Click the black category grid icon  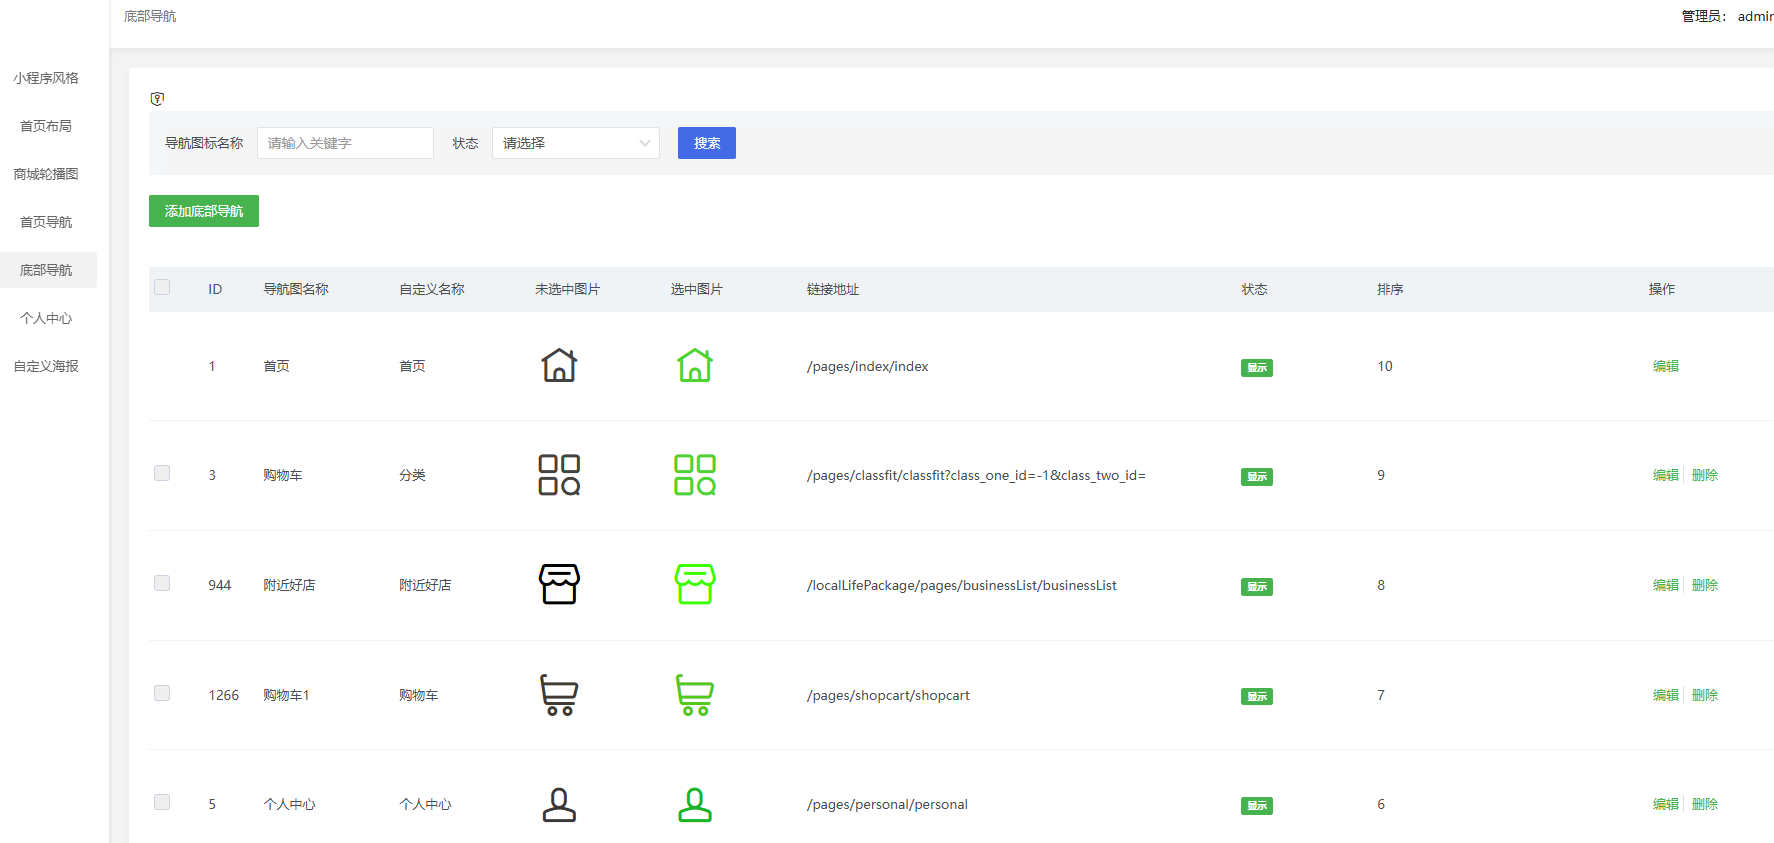tap(559, 475)
